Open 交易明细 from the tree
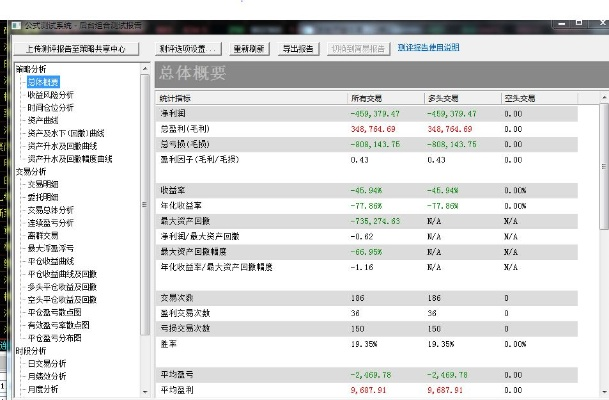 pyautogui.click(x=44, y=184)
